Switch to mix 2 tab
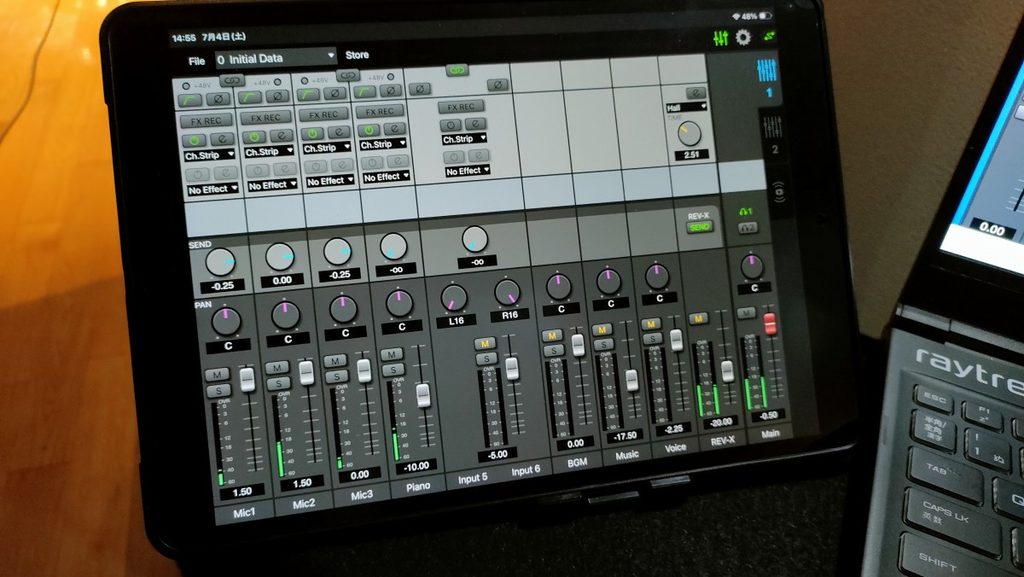 [773, 135]
